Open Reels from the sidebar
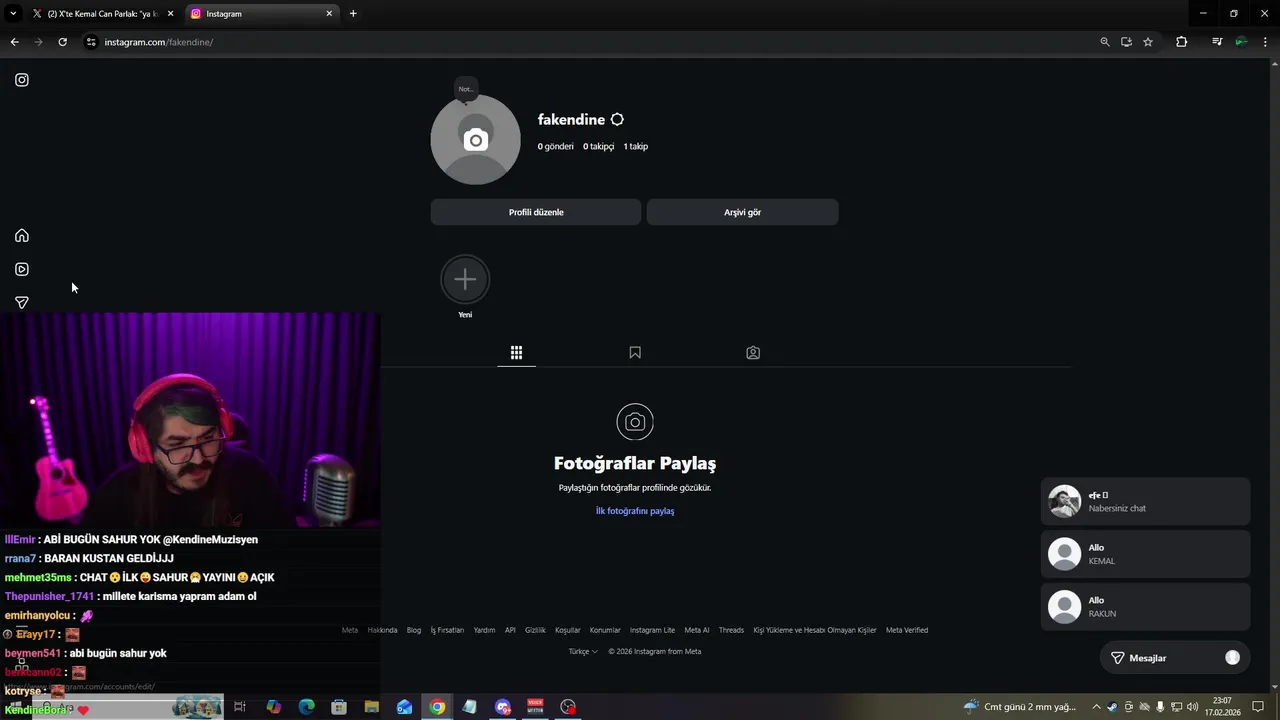Viewport: 1280px width, 720px height. tap(22, 269)
